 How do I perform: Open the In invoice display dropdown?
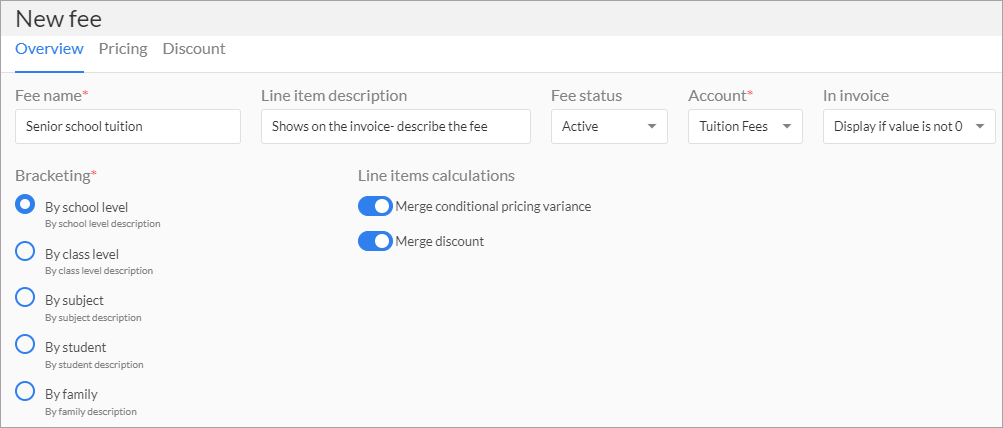(x=909, y=126)
